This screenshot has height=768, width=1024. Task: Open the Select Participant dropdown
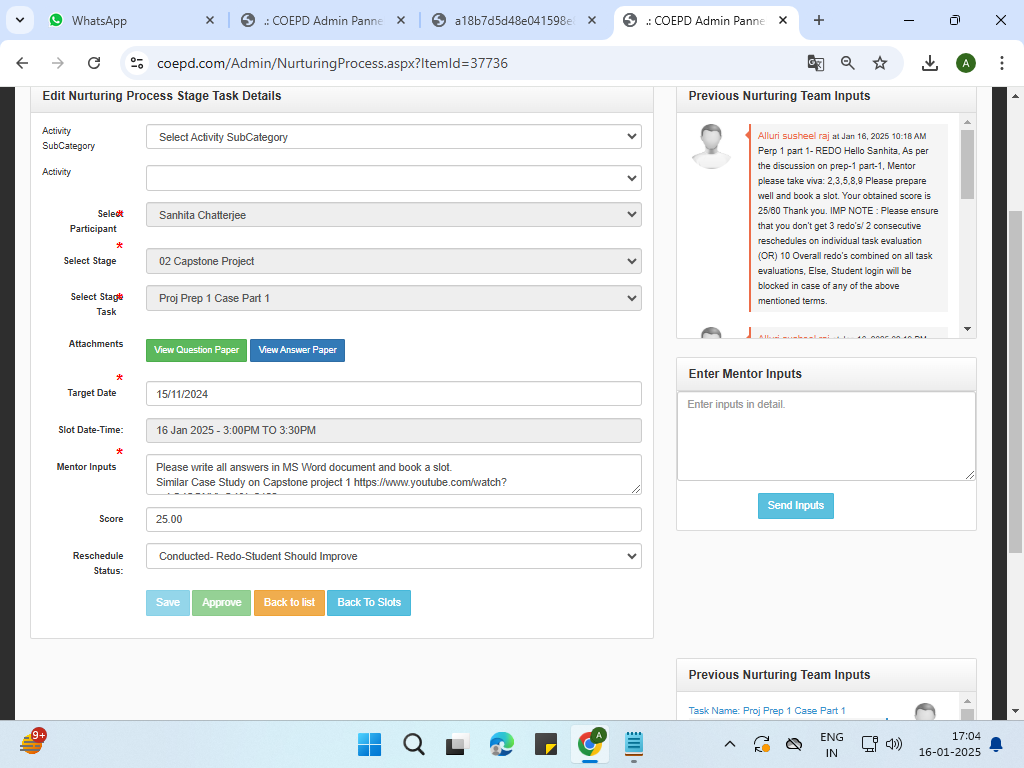pos(393,215)
